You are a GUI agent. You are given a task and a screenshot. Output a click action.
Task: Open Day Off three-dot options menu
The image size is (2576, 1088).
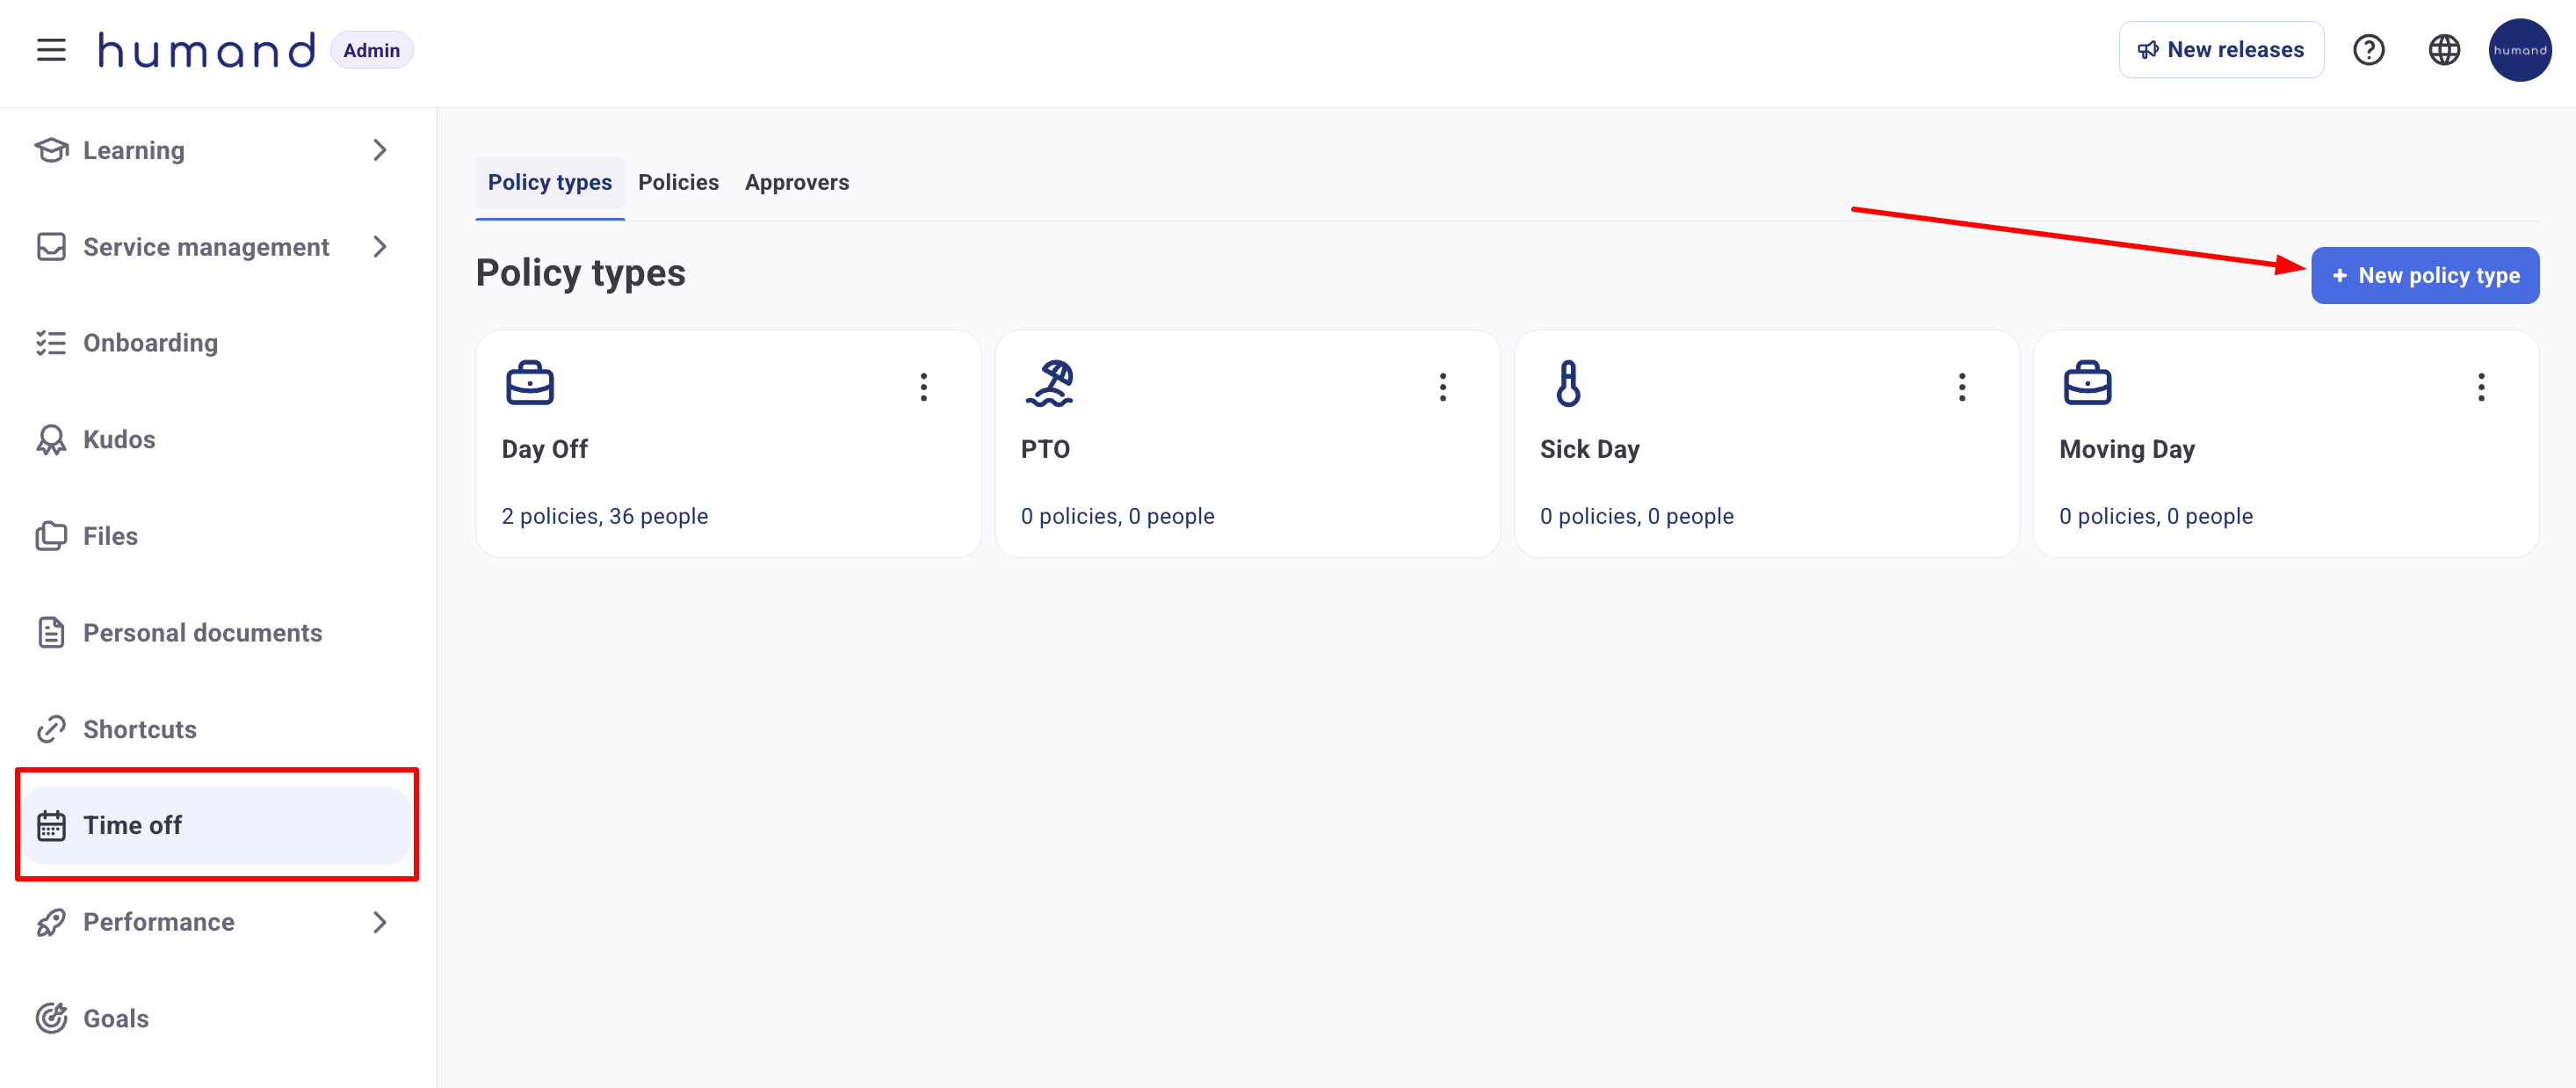click(x=923, y=387)
